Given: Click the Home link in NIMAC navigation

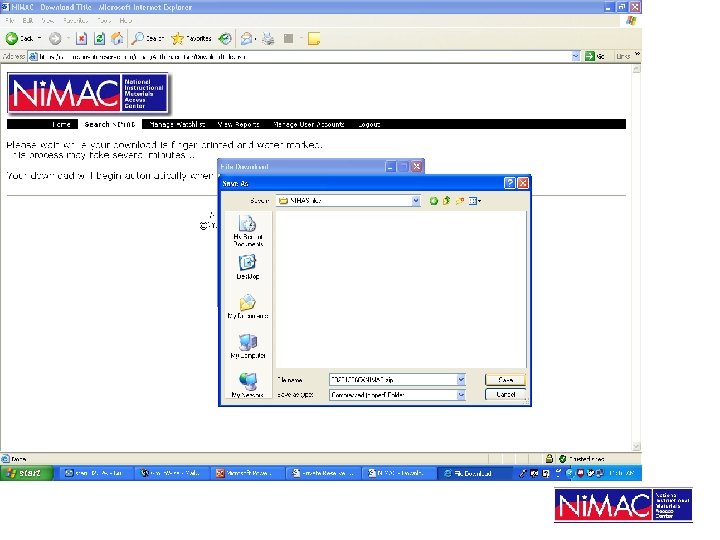Looking at the screenshot, I should (x=61, y=124).
